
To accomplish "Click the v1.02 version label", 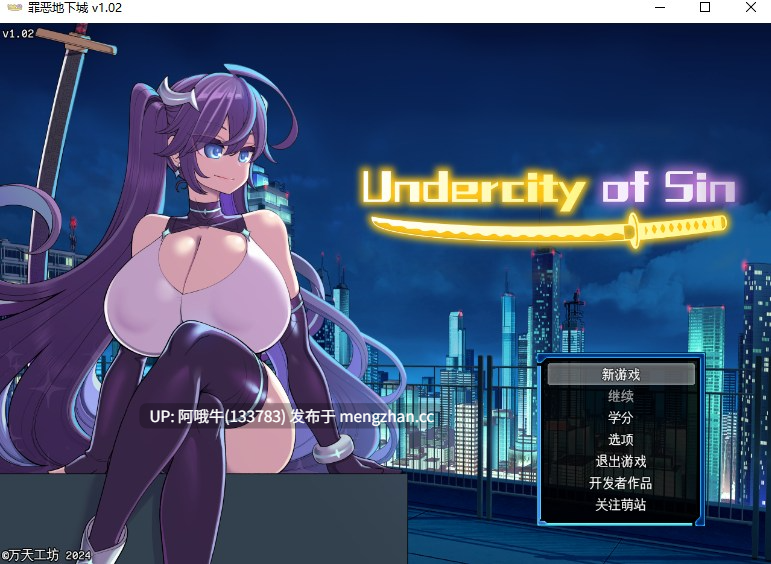I will pos(18,34).
